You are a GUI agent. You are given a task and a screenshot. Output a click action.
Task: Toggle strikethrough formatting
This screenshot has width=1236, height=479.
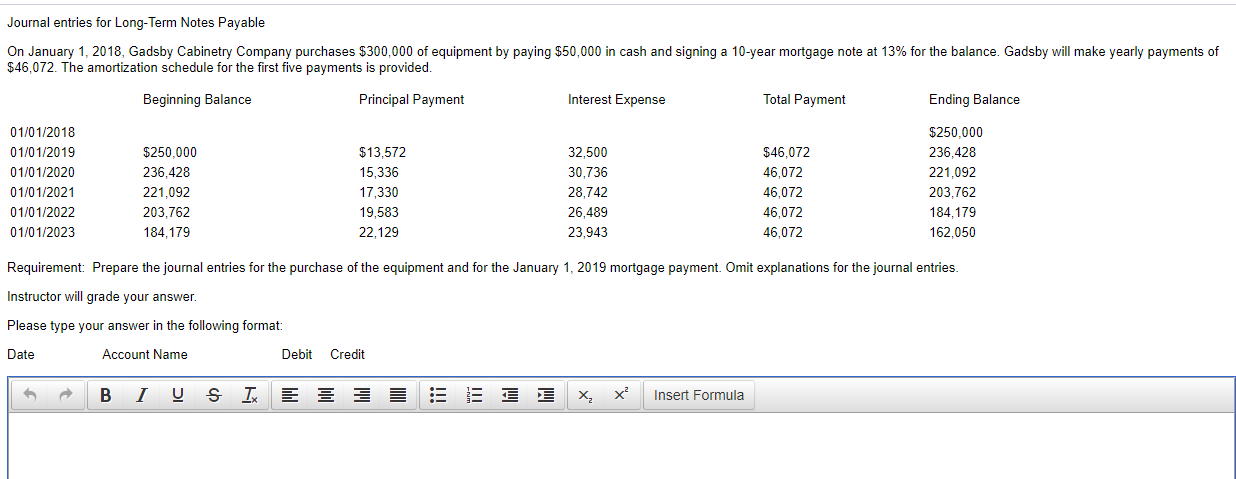(x=212, y=395)
